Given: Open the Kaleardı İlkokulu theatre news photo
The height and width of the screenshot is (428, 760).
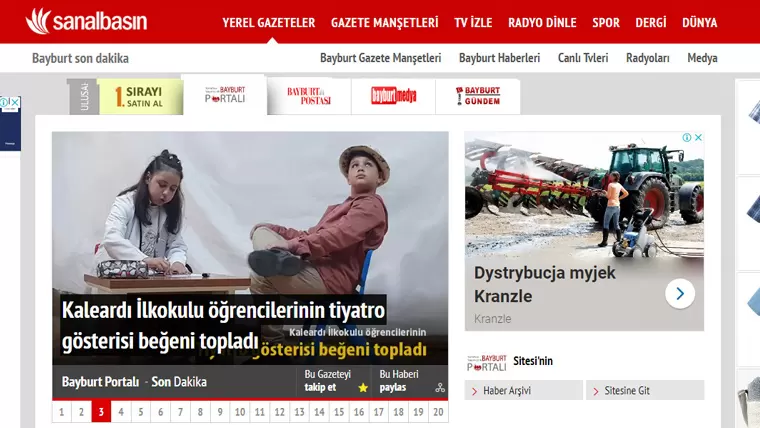Looking at the screenshot, I should point(250,213).
